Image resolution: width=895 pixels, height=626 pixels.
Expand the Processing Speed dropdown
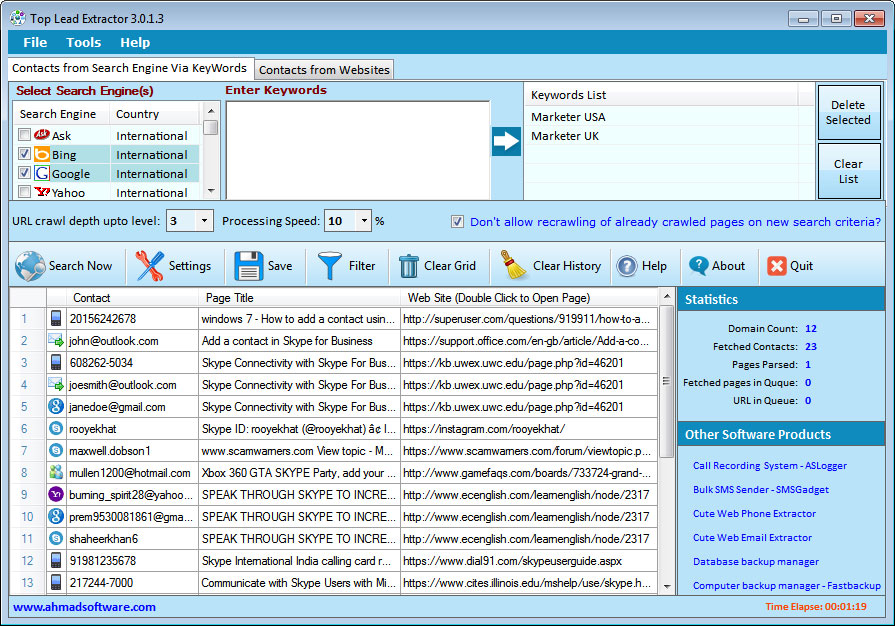pyautogui.click(x=363, y=221)
